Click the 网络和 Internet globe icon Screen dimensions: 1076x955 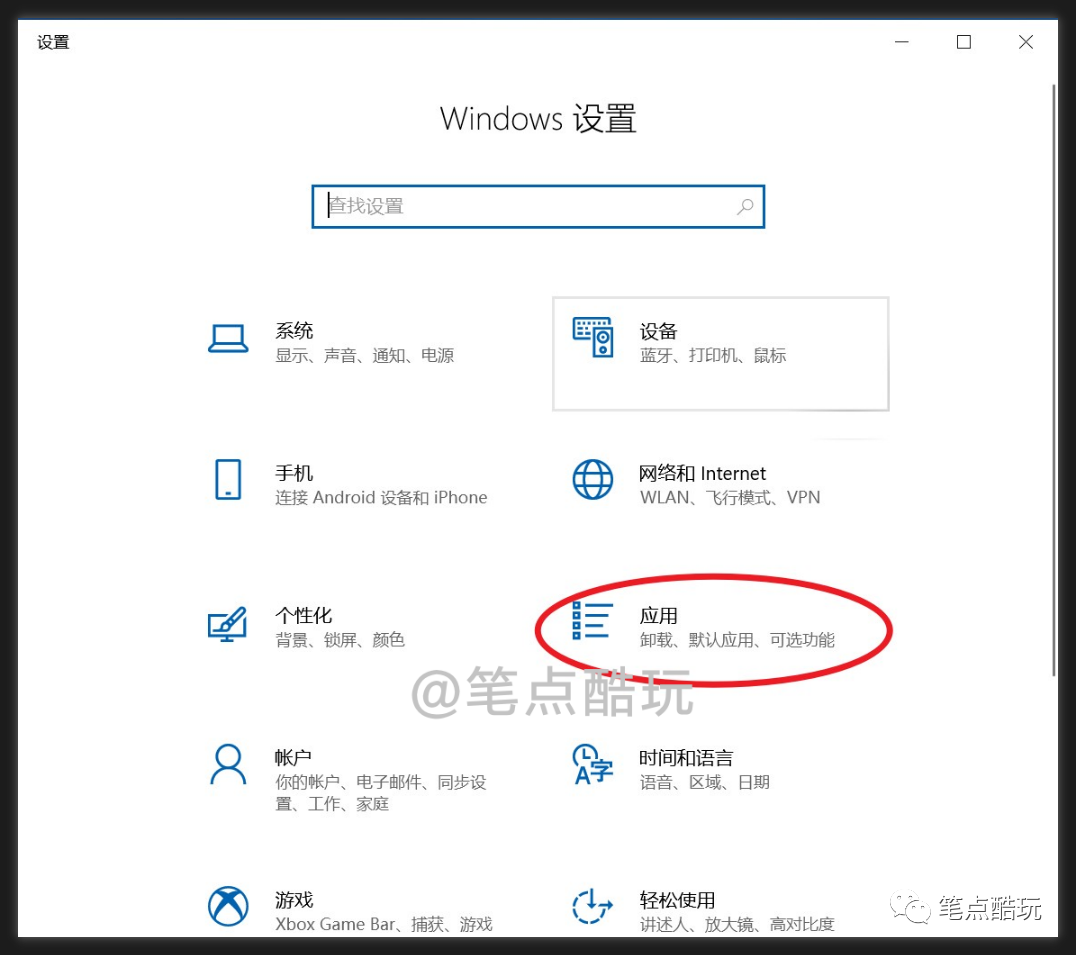593,480
